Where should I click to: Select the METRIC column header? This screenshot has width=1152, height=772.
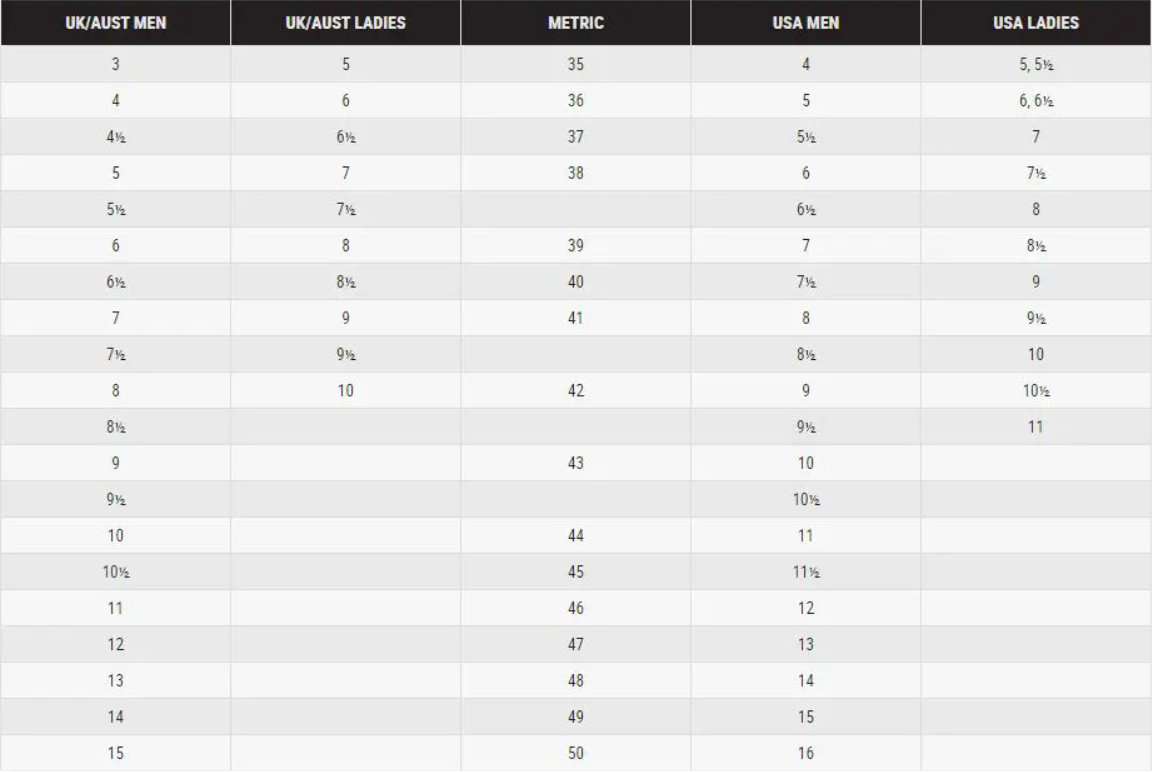point(575,23)
